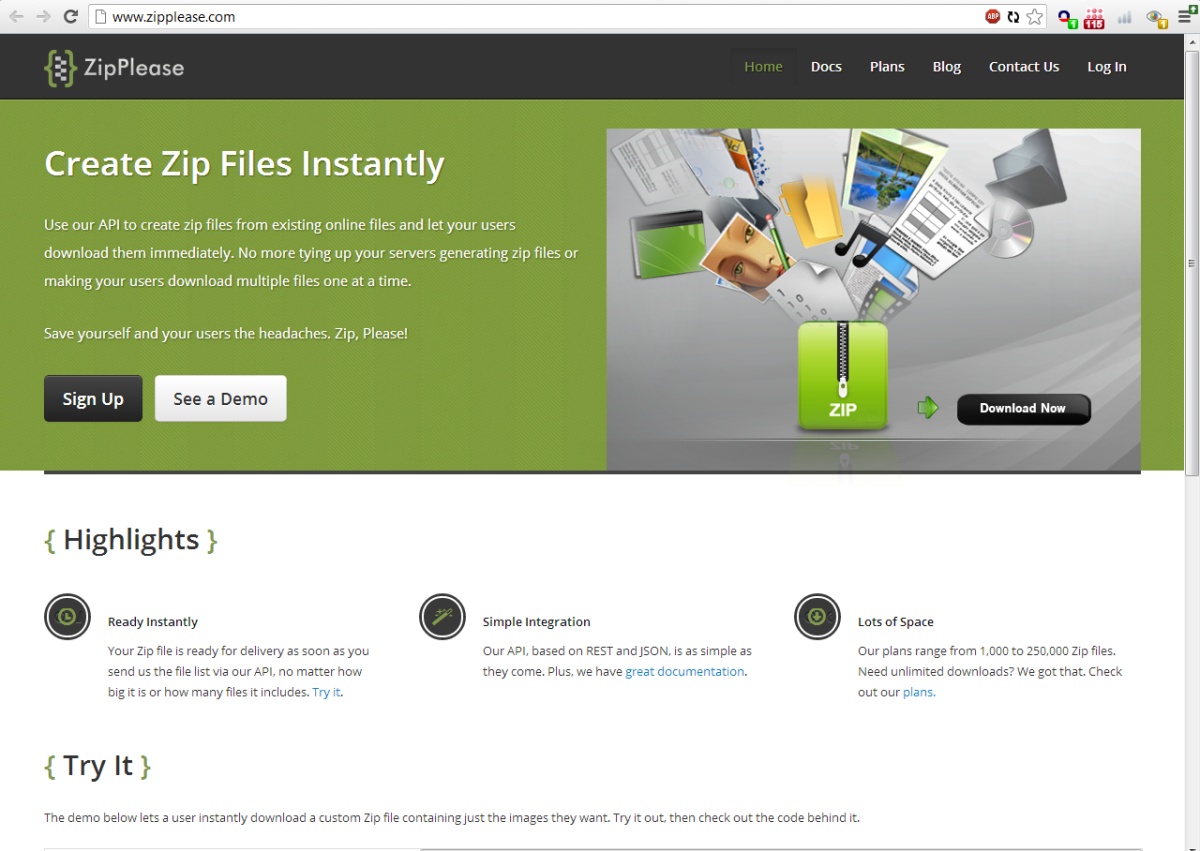Click the ZipPlease logo
1200x851 pixels.
(114, 67)
